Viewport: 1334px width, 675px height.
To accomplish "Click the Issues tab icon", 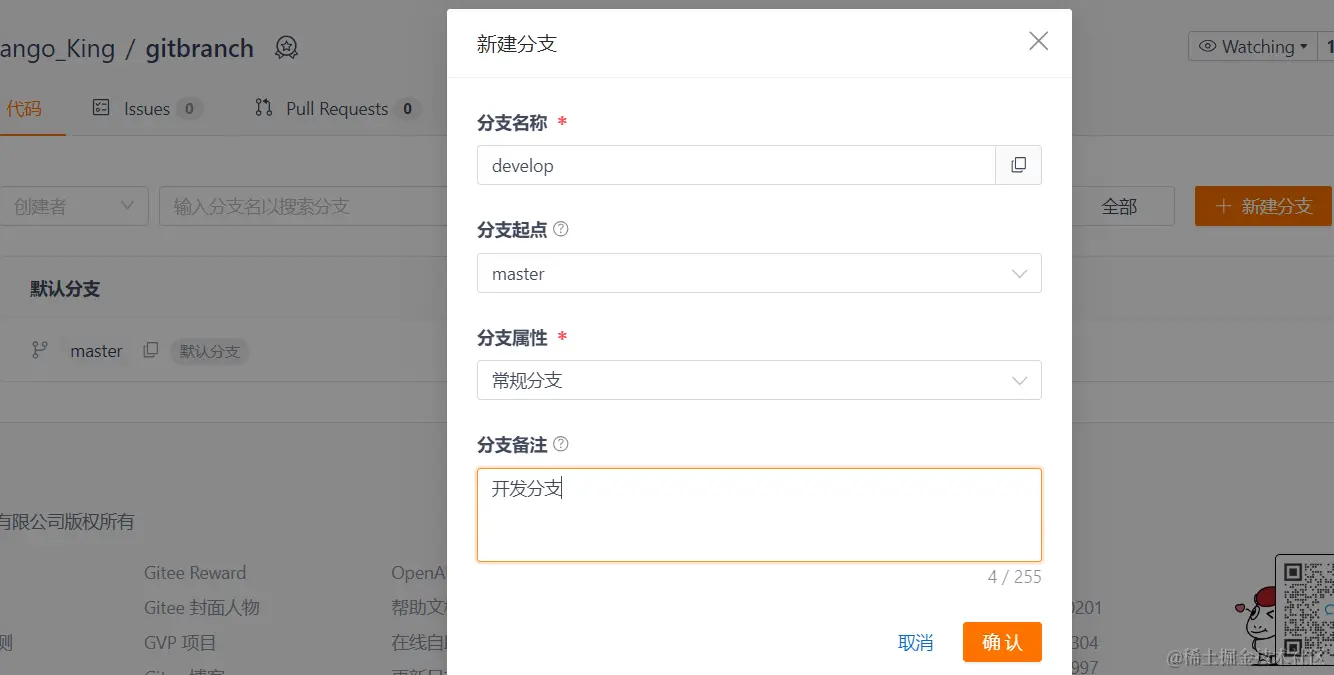I will [x=101, y=108].
